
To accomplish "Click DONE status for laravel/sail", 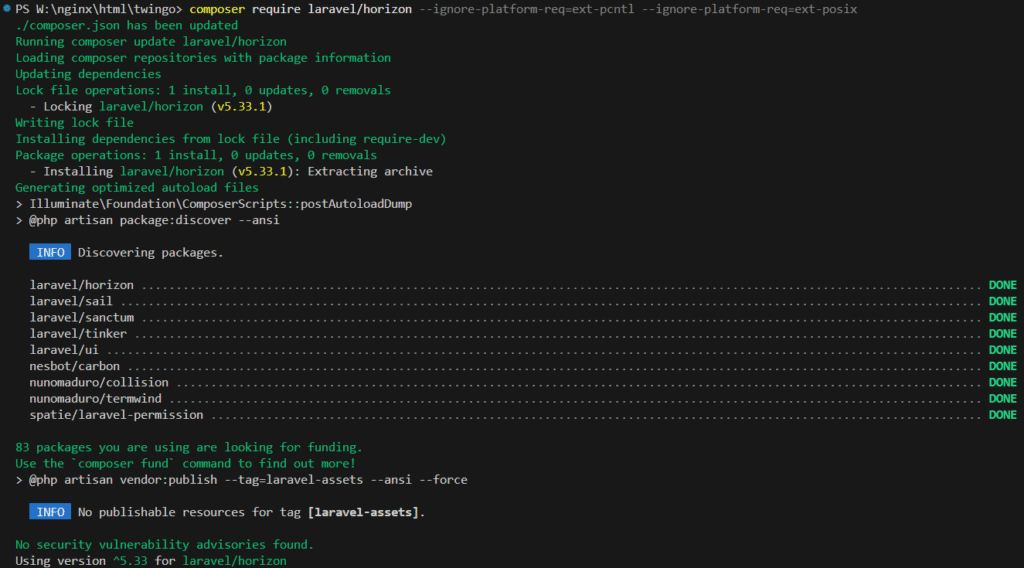I will [1002, 302].
